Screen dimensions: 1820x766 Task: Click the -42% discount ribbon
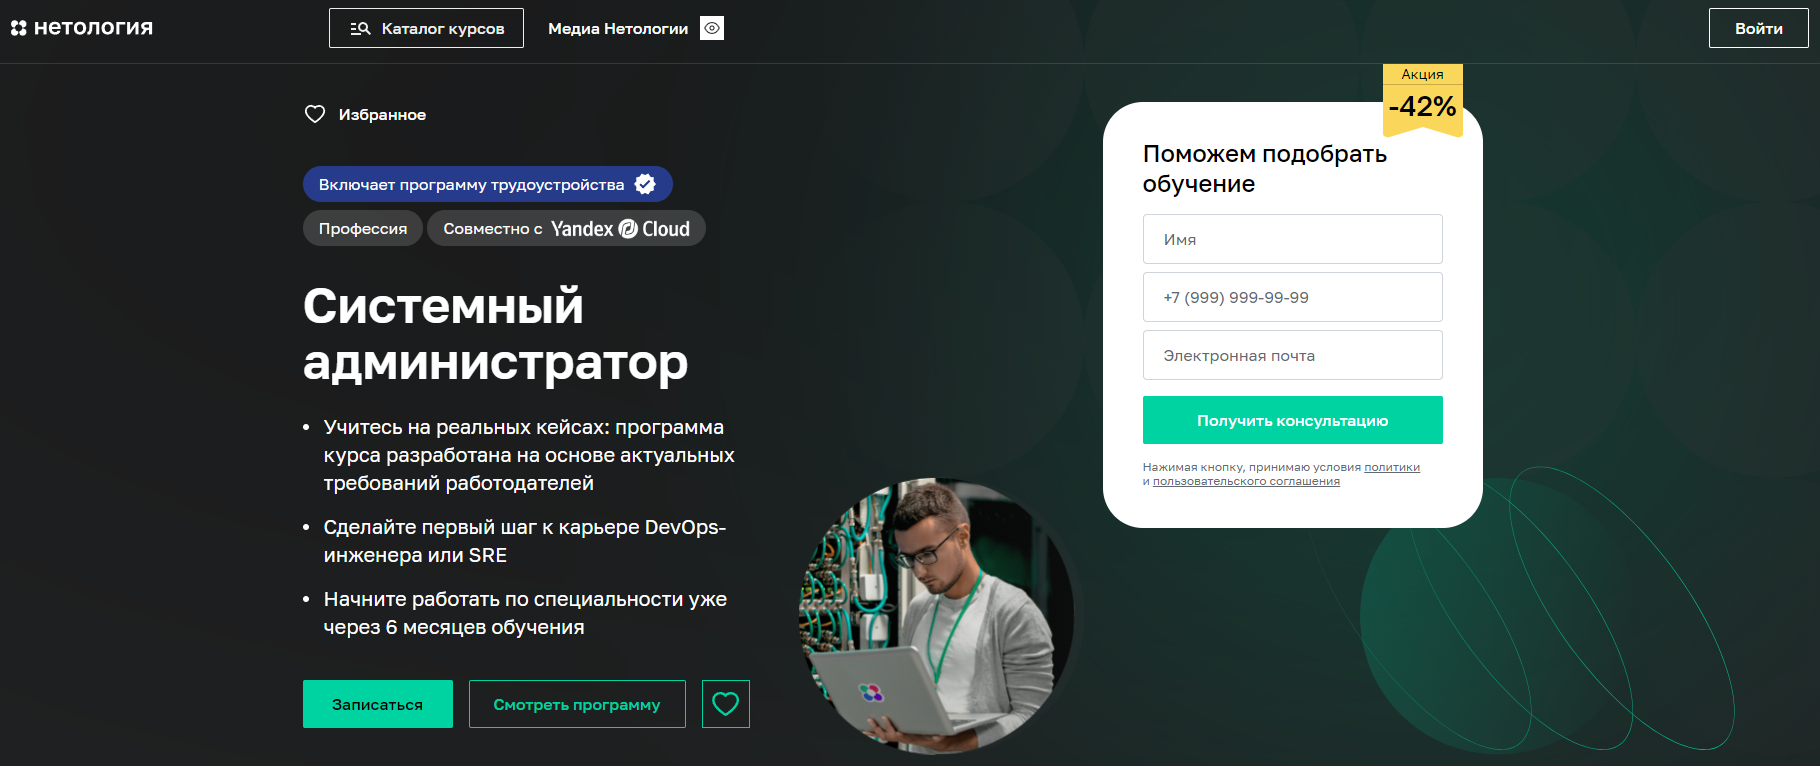[x=1422, y=101]
